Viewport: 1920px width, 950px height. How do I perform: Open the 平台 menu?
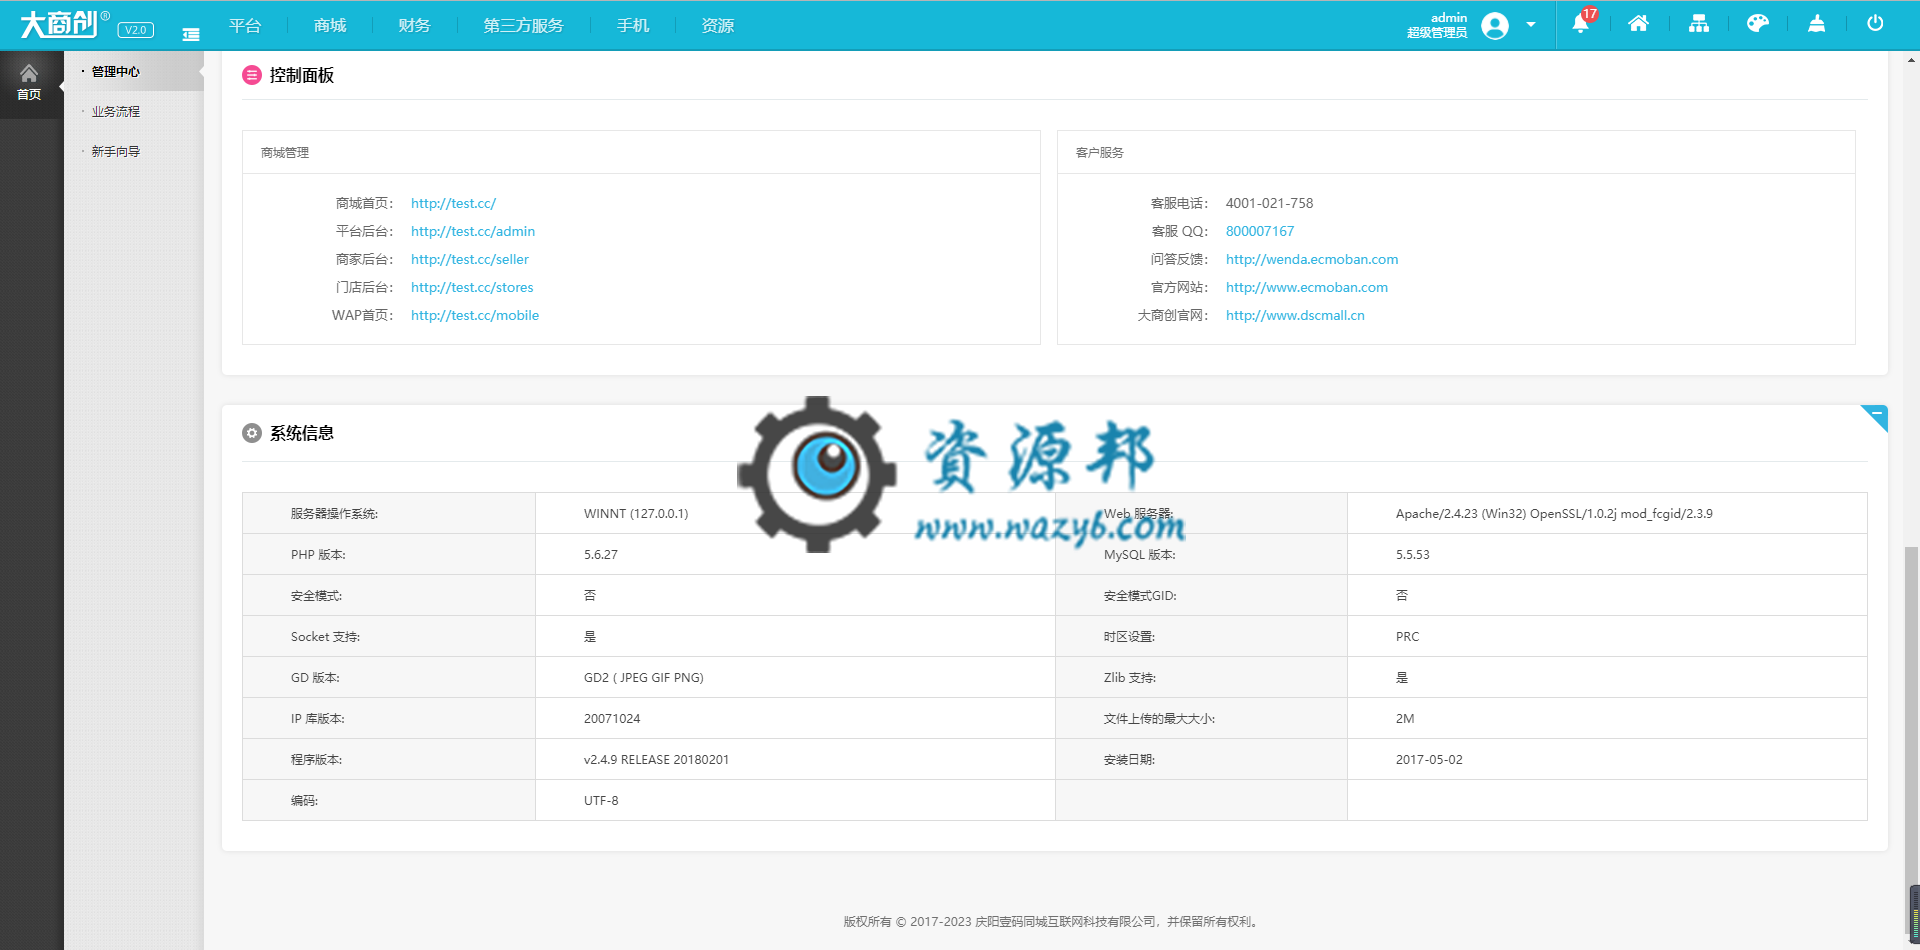tap(245, 25)
